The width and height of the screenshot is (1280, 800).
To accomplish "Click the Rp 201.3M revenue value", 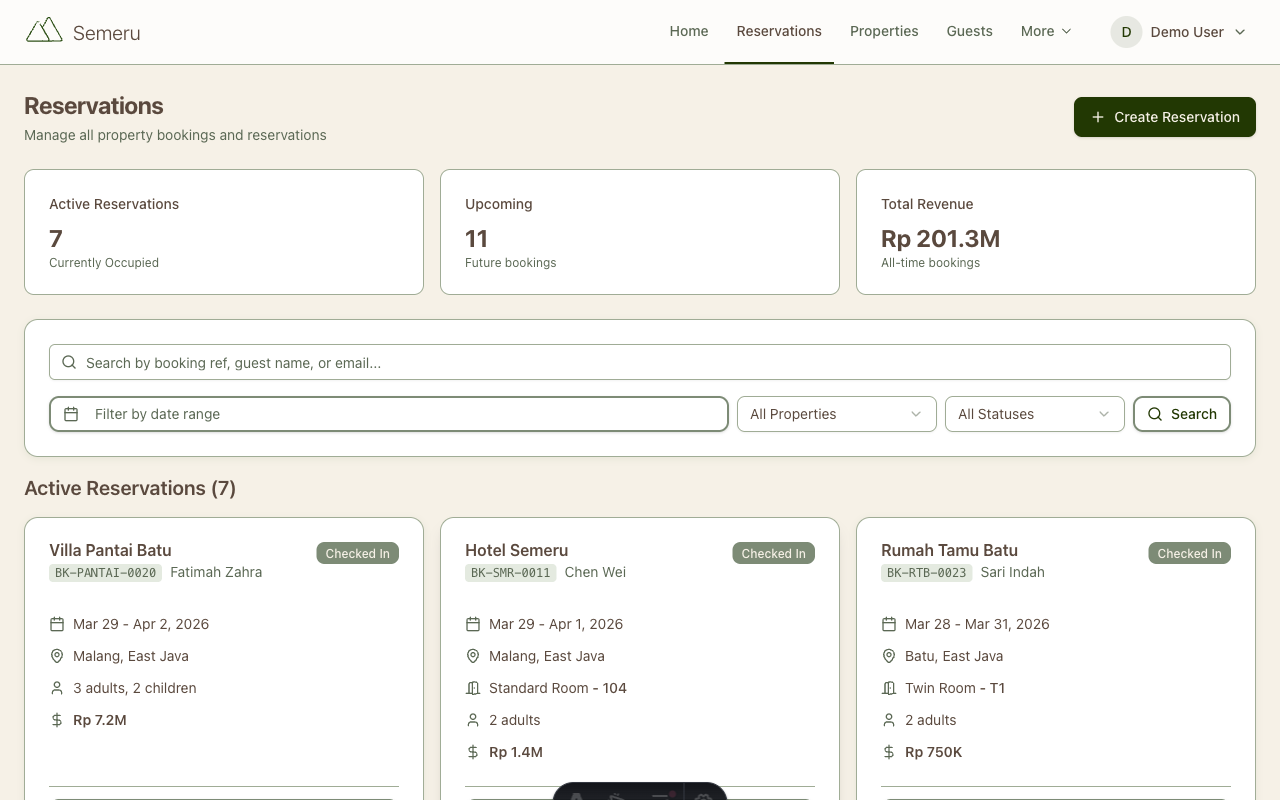I will pos(940,239).
